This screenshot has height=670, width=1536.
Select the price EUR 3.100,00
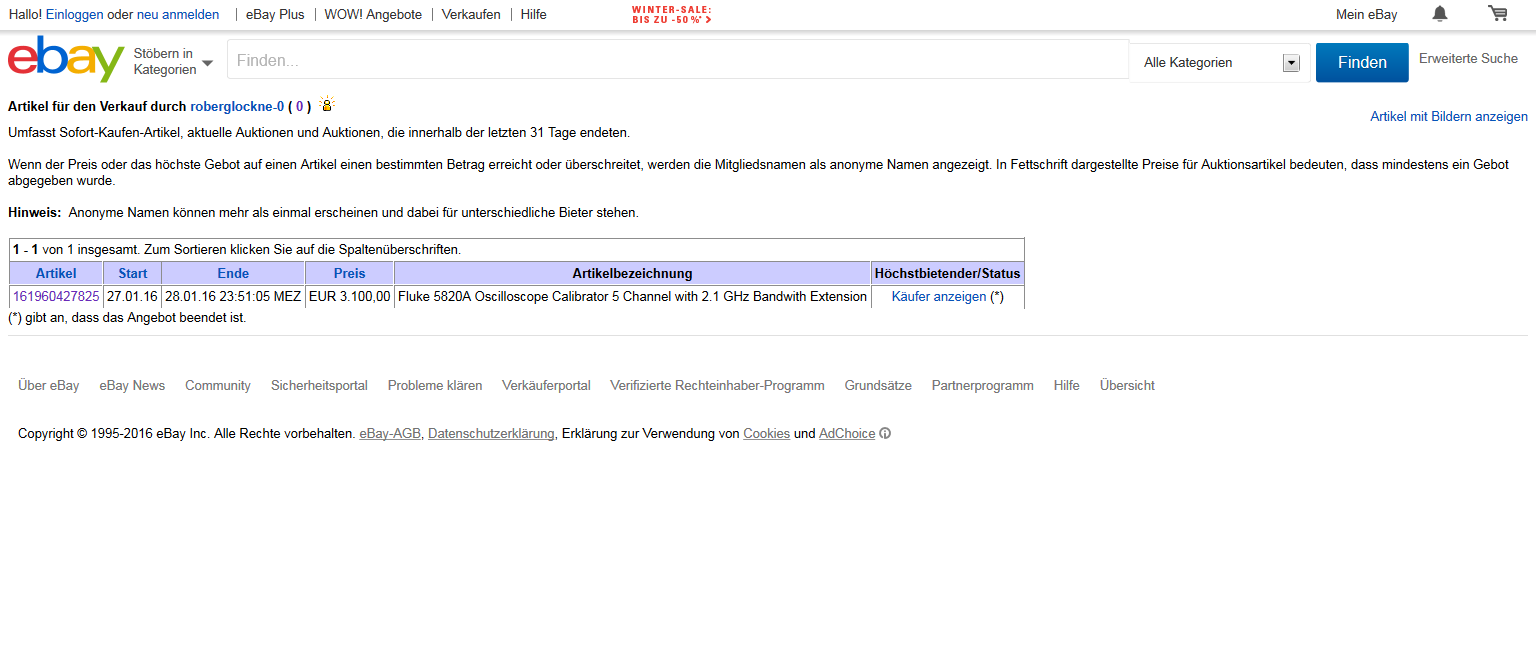coord(349,297)
